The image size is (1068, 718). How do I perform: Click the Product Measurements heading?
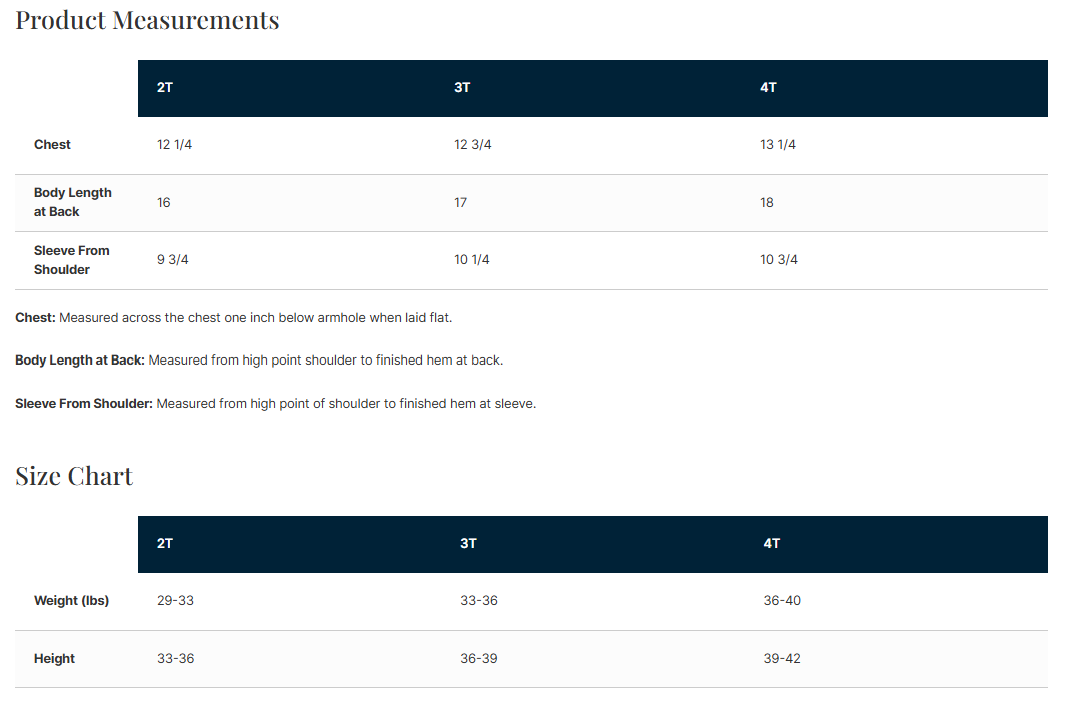click(147, 20)
